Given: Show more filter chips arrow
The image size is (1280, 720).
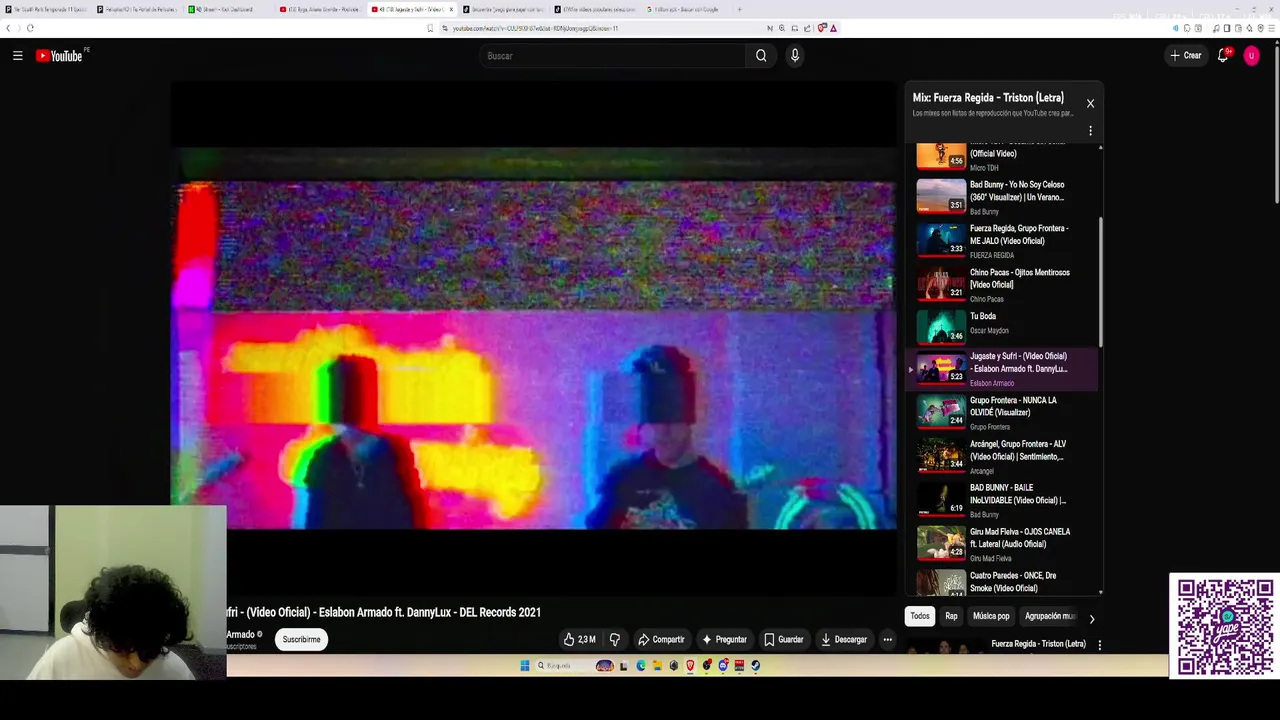Looking at the screenshot, I should 1091,619.
